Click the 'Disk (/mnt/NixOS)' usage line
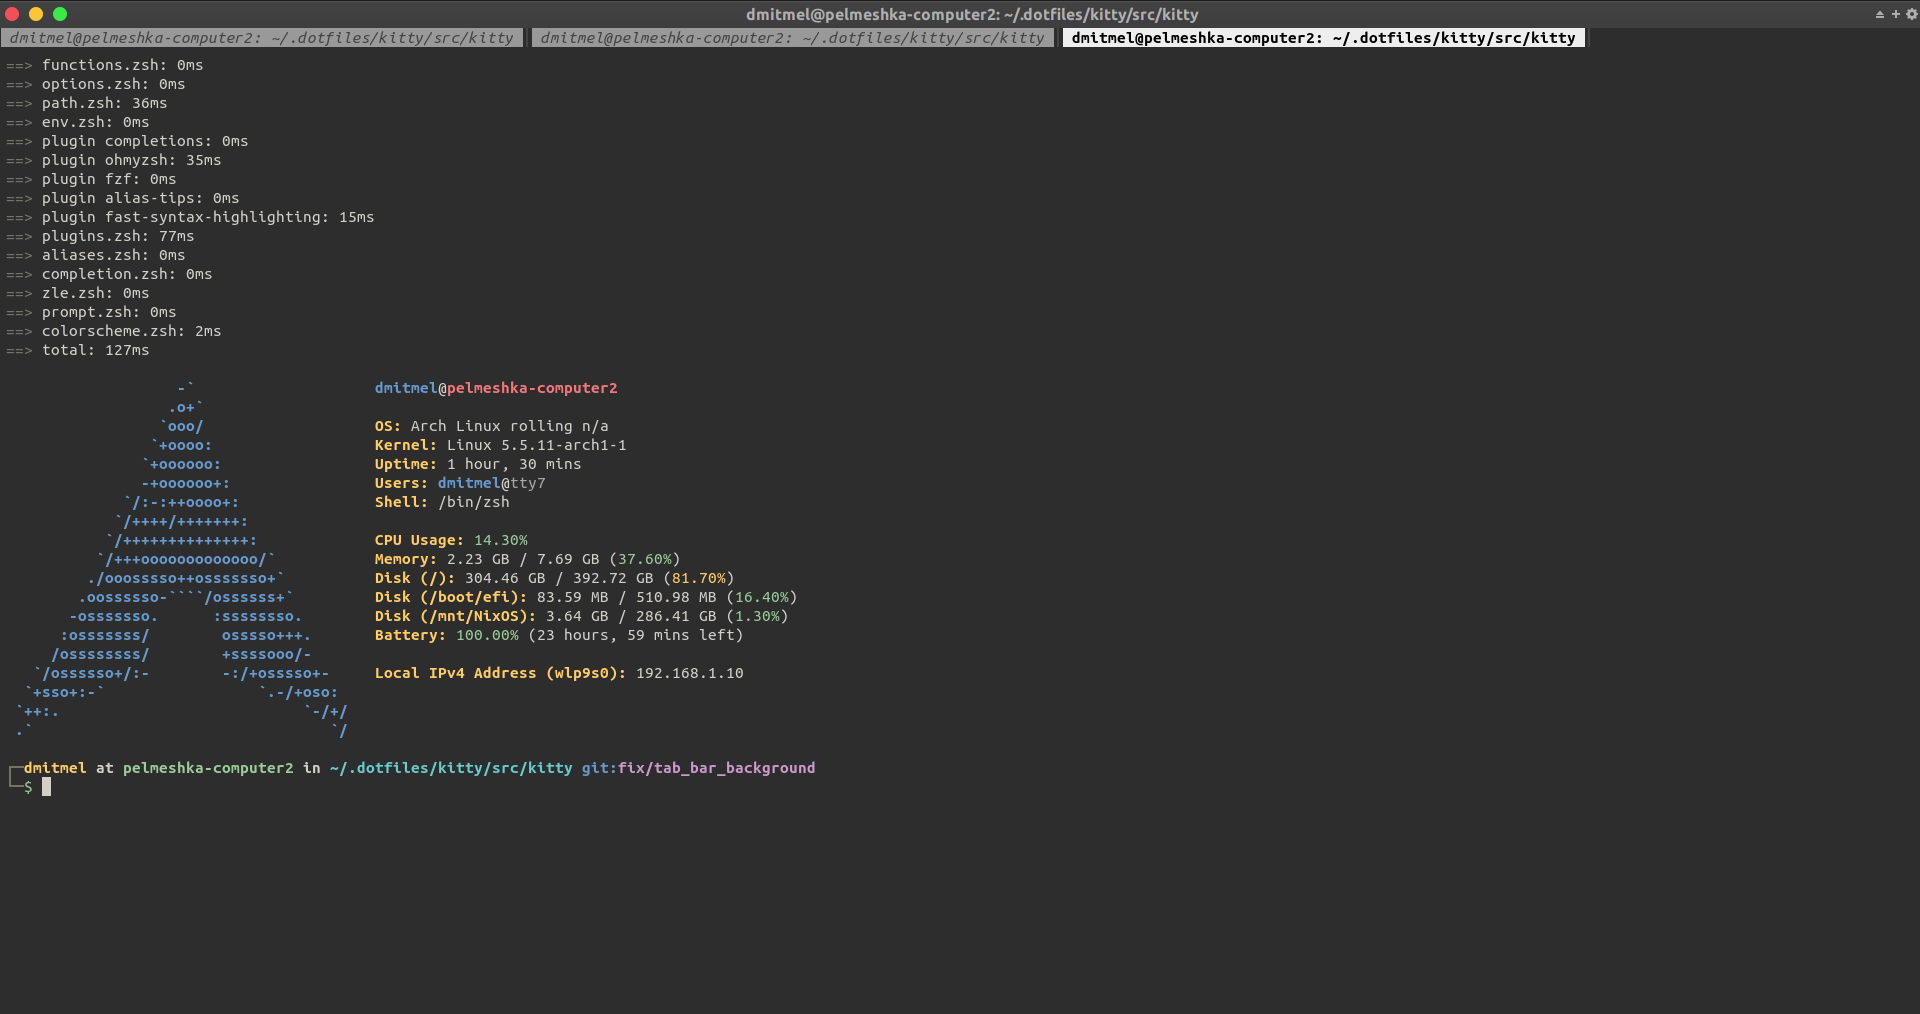1920x1014 pixels. 582,616
